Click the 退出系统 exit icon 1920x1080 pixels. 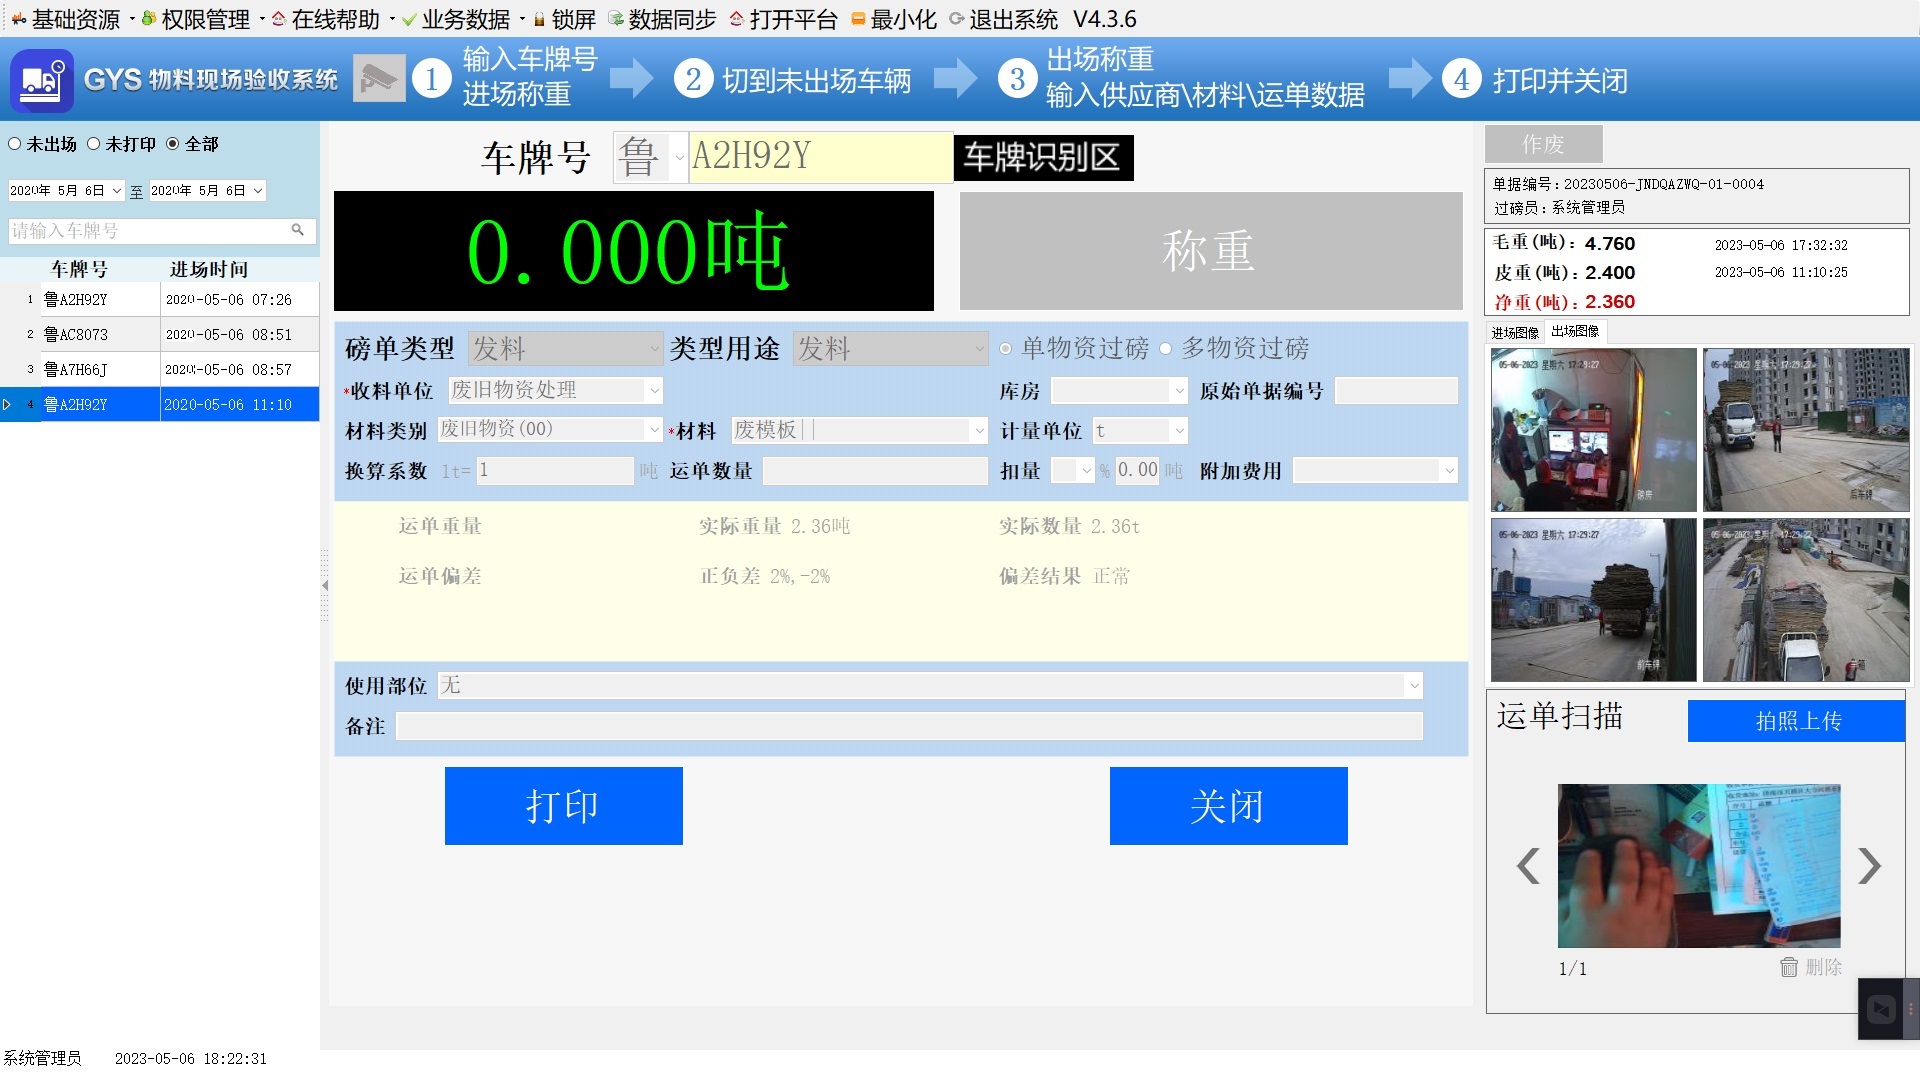(957, 19)
